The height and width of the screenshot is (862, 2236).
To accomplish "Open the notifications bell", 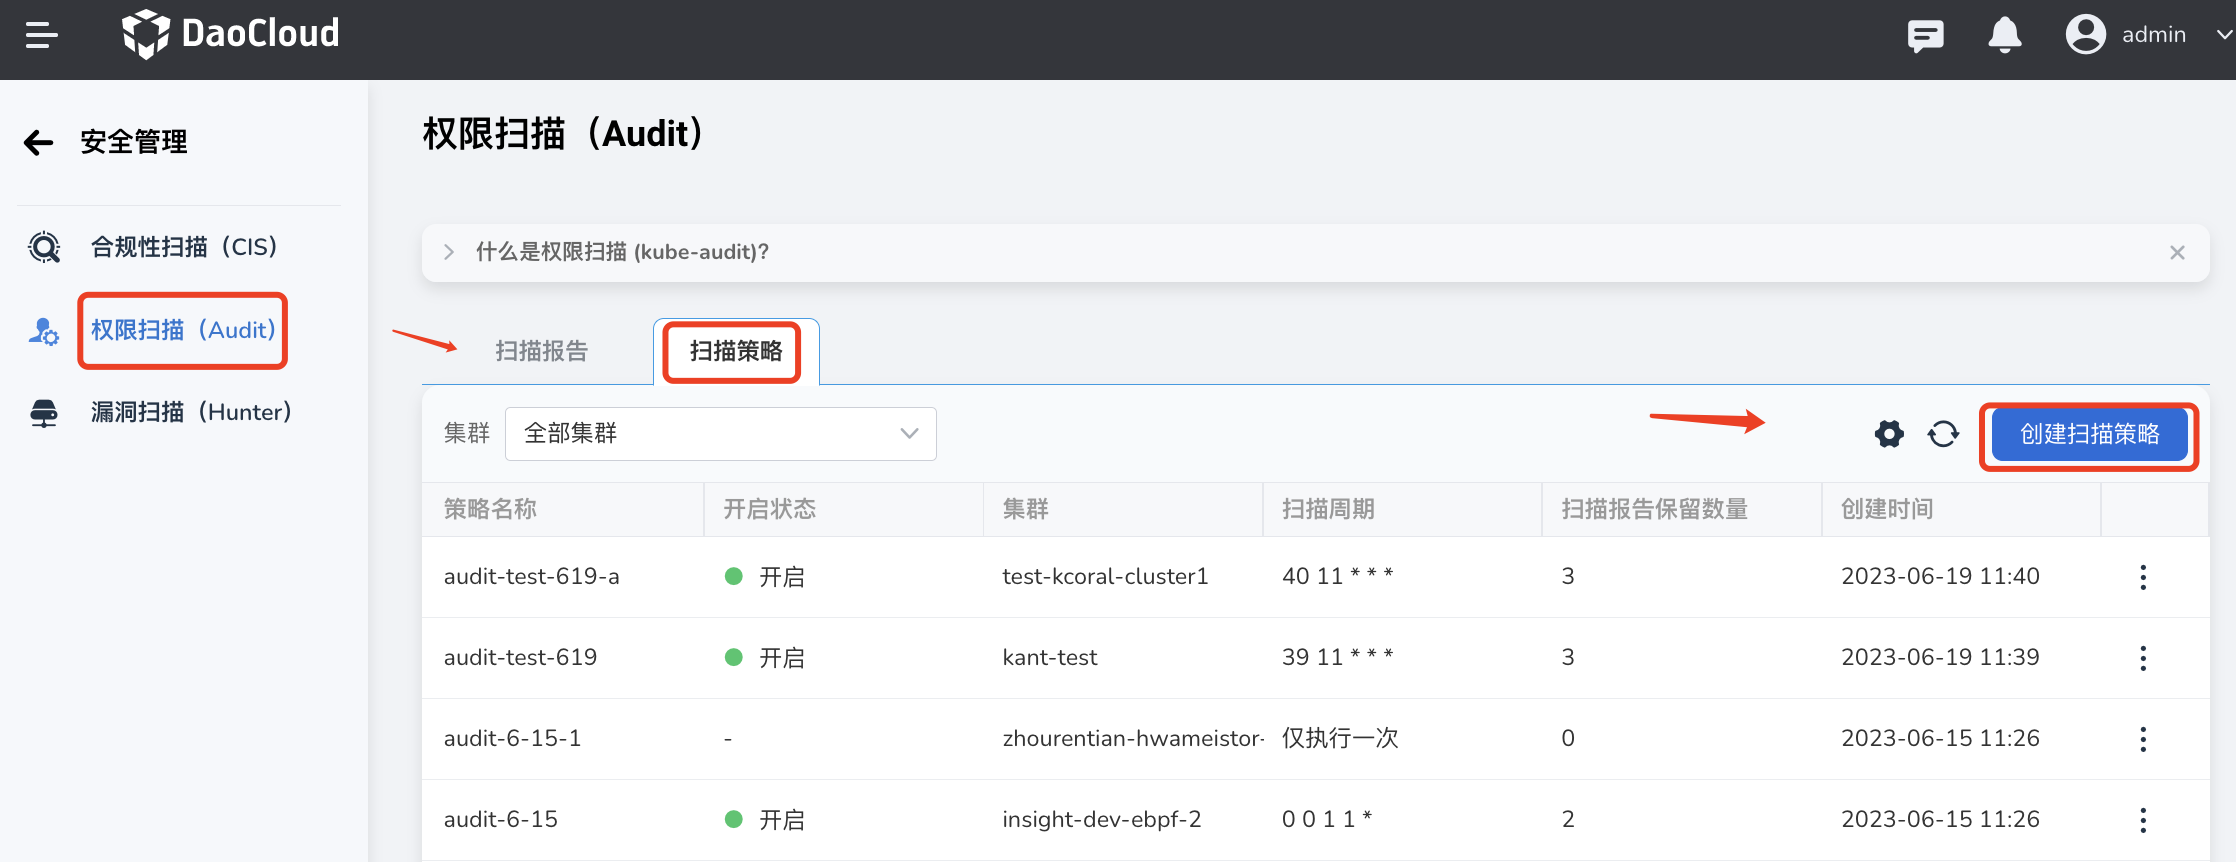I will (x=2004, y=35).
